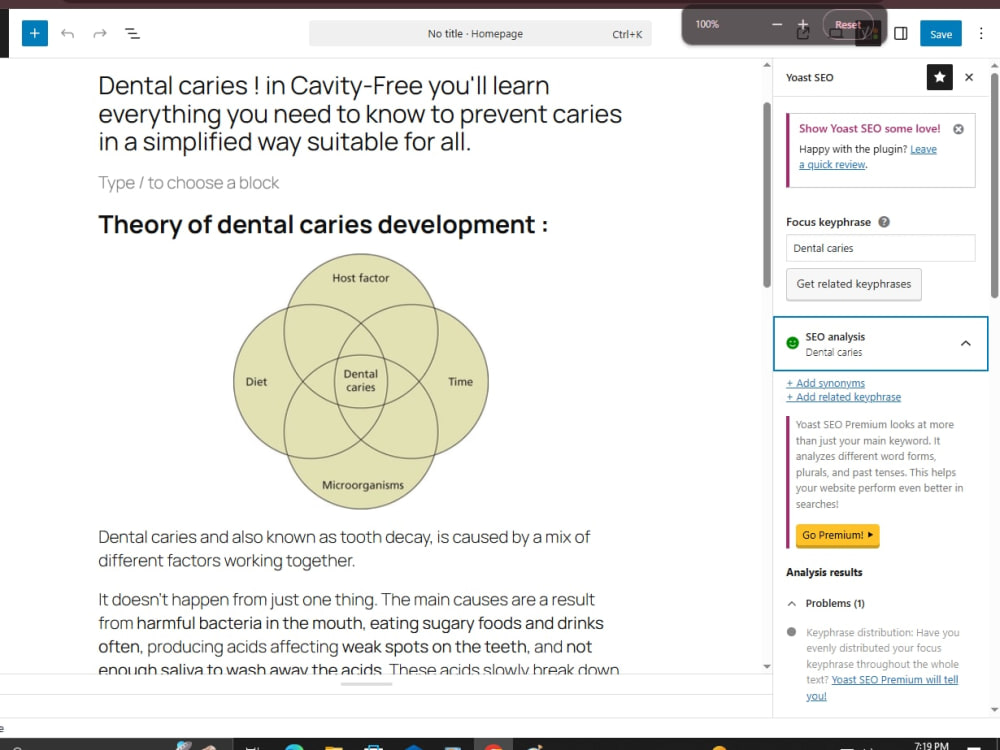
Task: Follow the Leave a quick review link
Action: click(867, 157)
